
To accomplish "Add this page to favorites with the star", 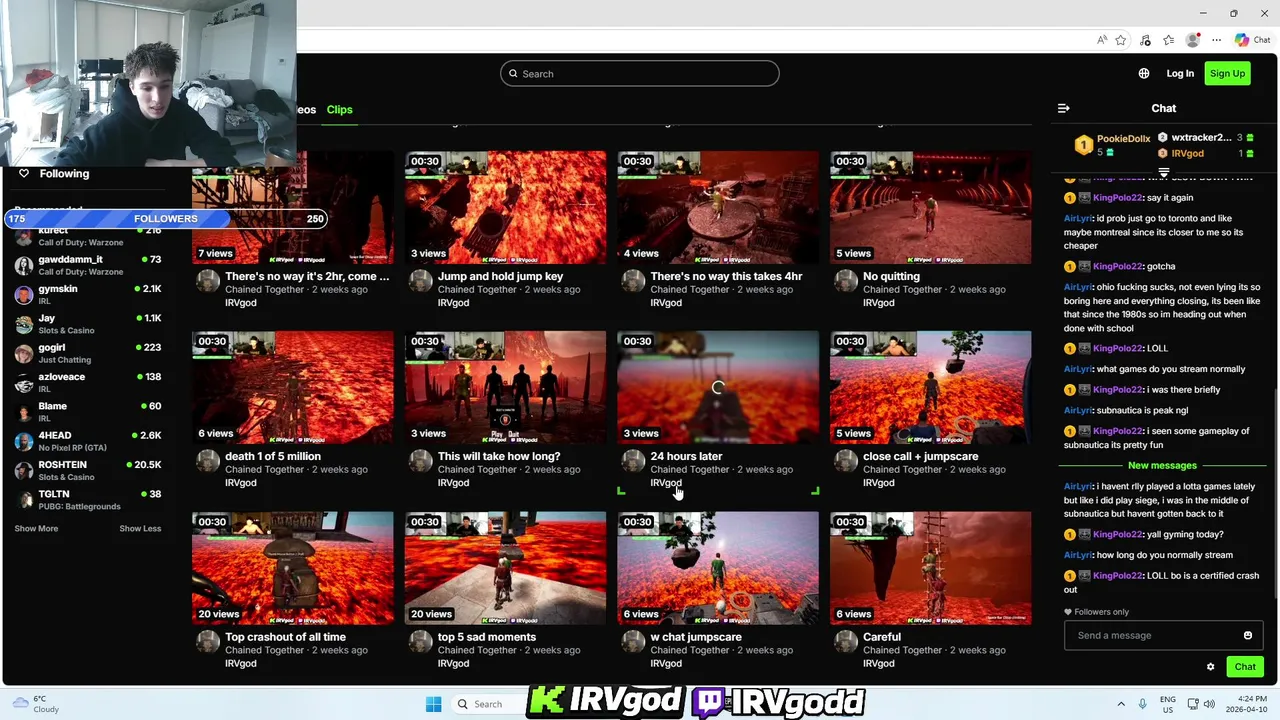I will pos(1121,40).
